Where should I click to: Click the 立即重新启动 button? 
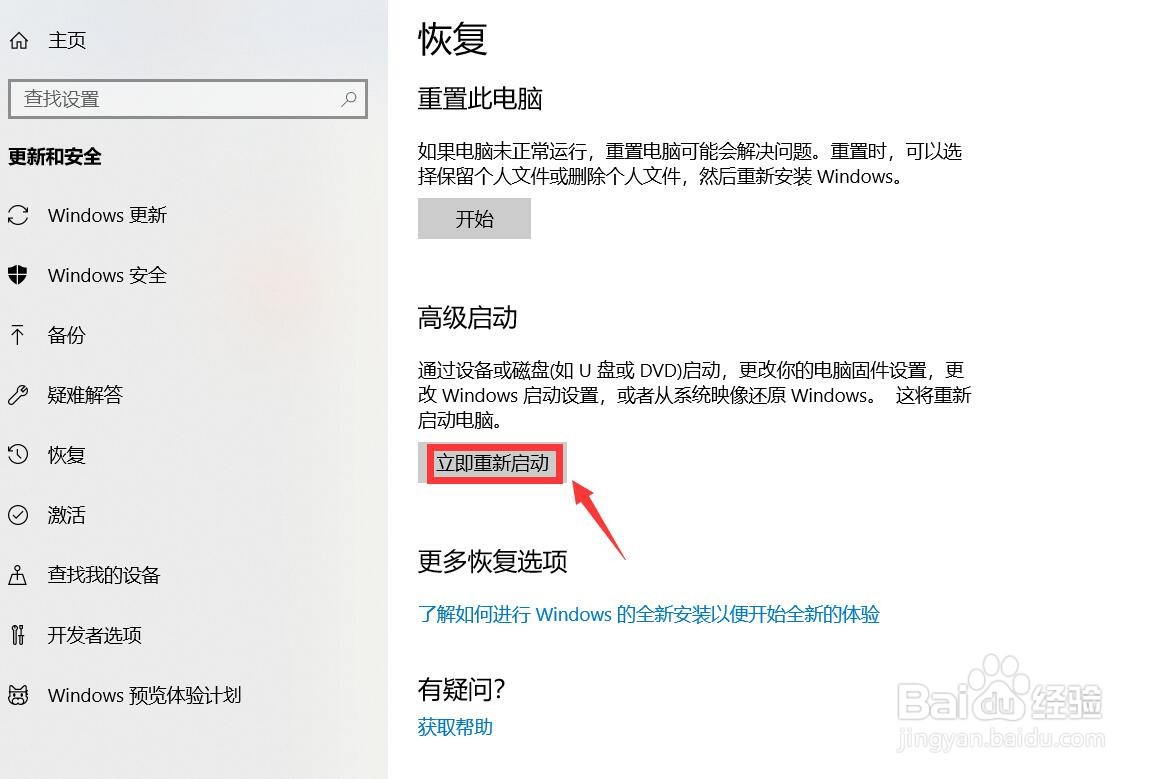pos(492,463)
